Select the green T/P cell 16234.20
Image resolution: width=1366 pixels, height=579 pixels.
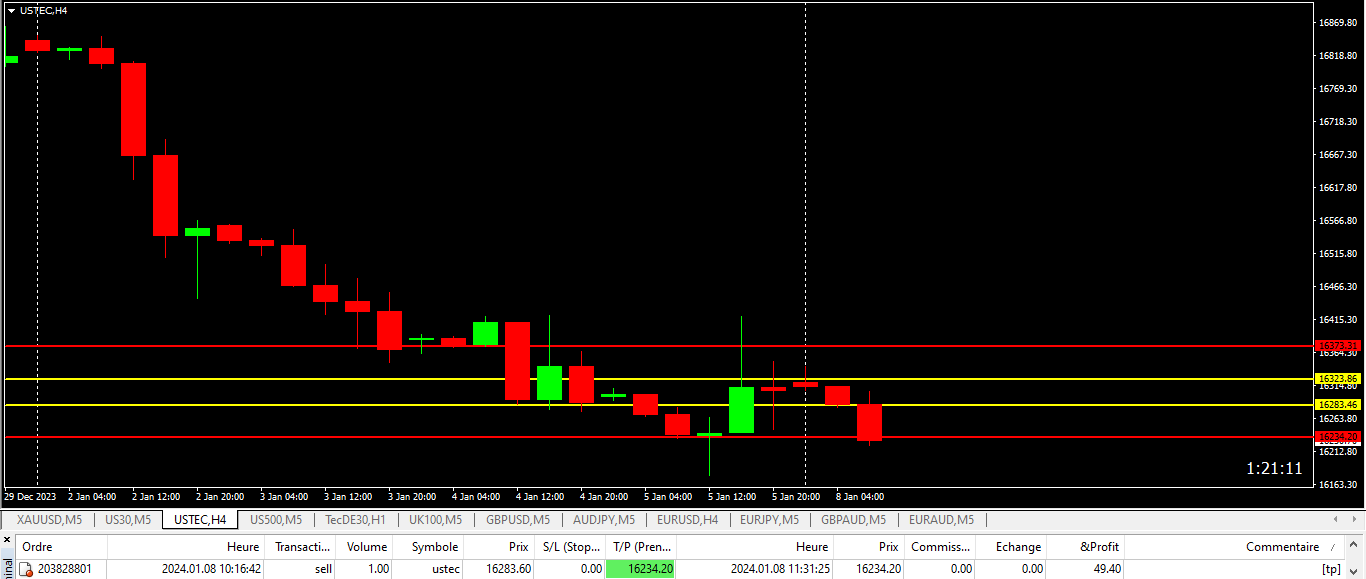641,569
